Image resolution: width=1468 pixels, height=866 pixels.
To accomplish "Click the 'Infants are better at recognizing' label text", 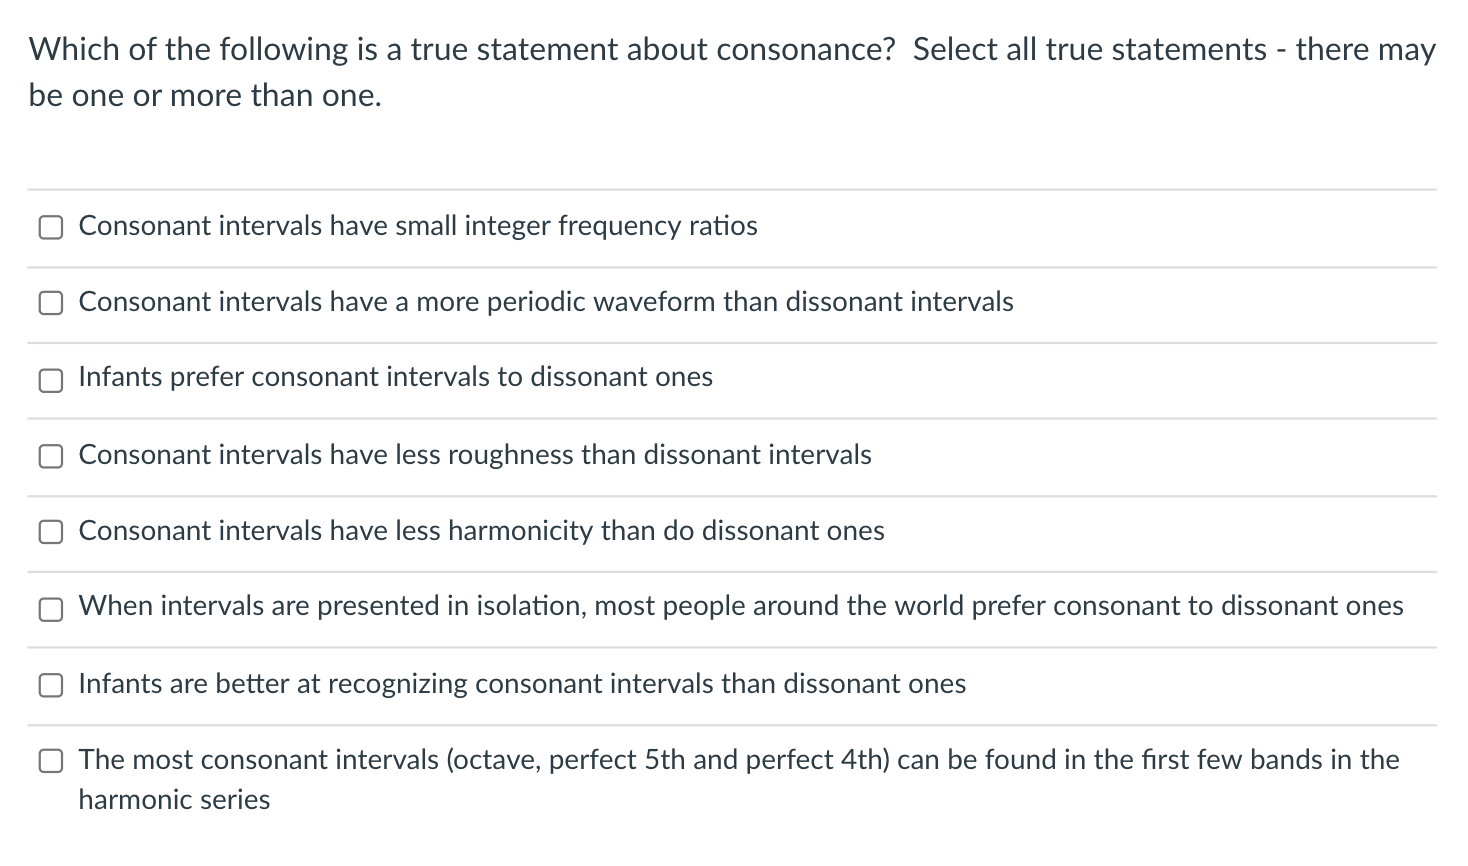I will [x=273, y=684].
